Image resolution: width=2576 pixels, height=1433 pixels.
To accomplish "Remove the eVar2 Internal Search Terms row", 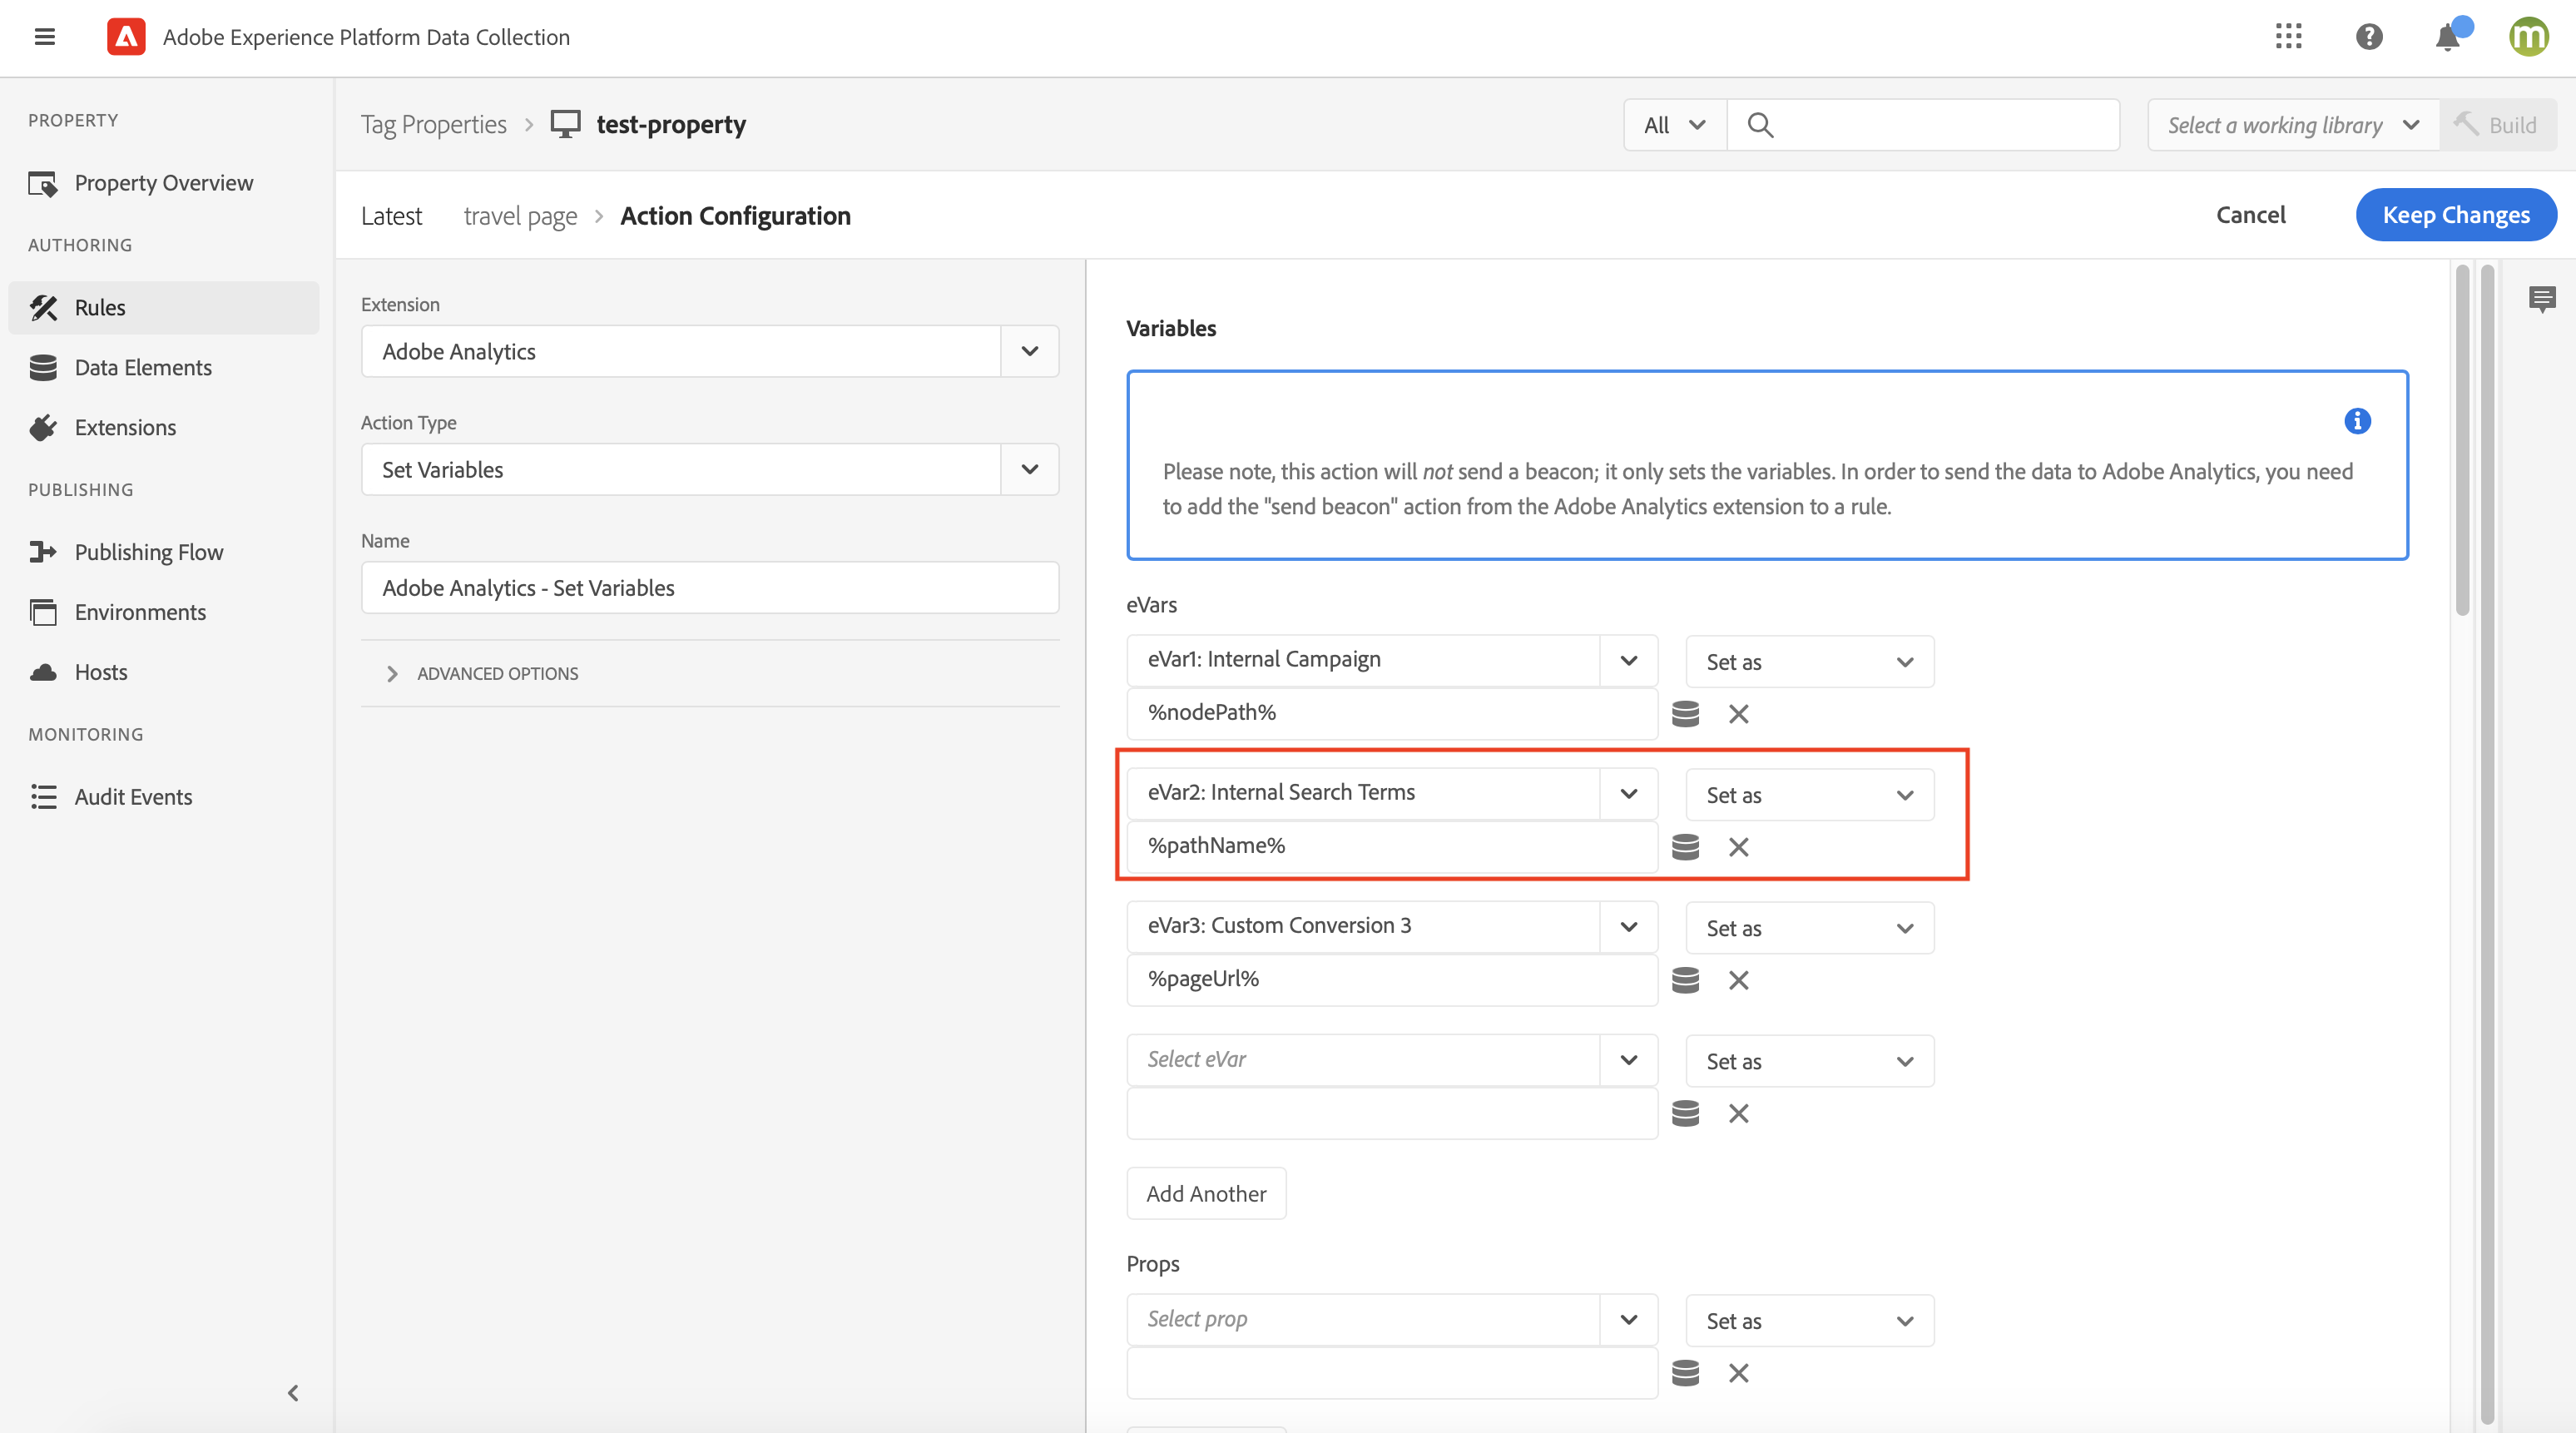I will coord(1738,847).
